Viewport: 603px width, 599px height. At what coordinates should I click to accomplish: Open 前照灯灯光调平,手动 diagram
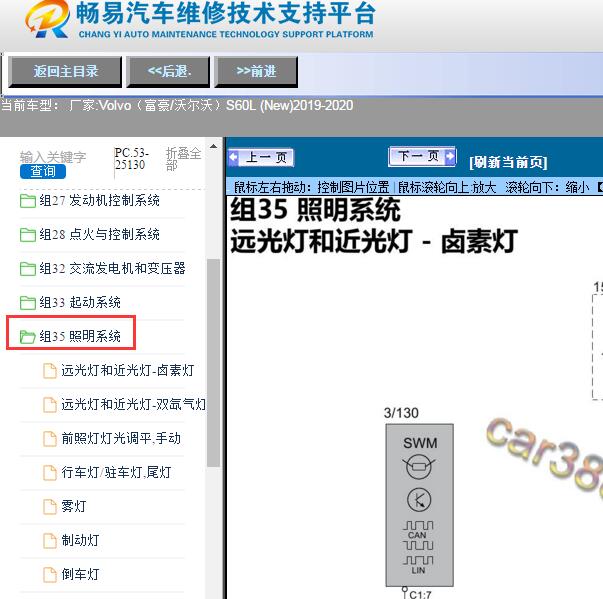(x=121, y=438)
